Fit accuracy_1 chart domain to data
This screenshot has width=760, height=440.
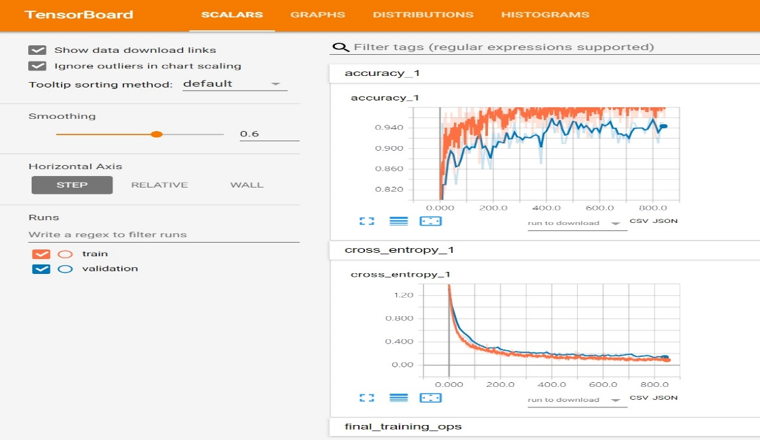click(x=430, y=222)
